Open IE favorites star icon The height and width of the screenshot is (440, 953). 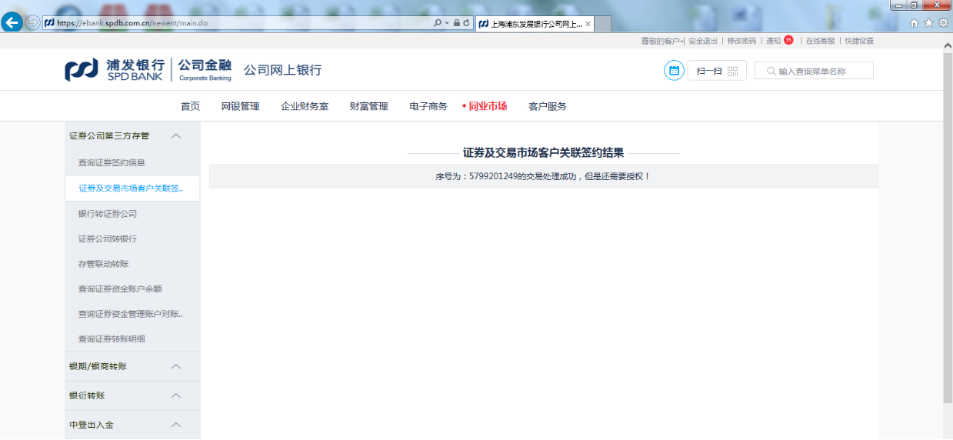[928, 23]
